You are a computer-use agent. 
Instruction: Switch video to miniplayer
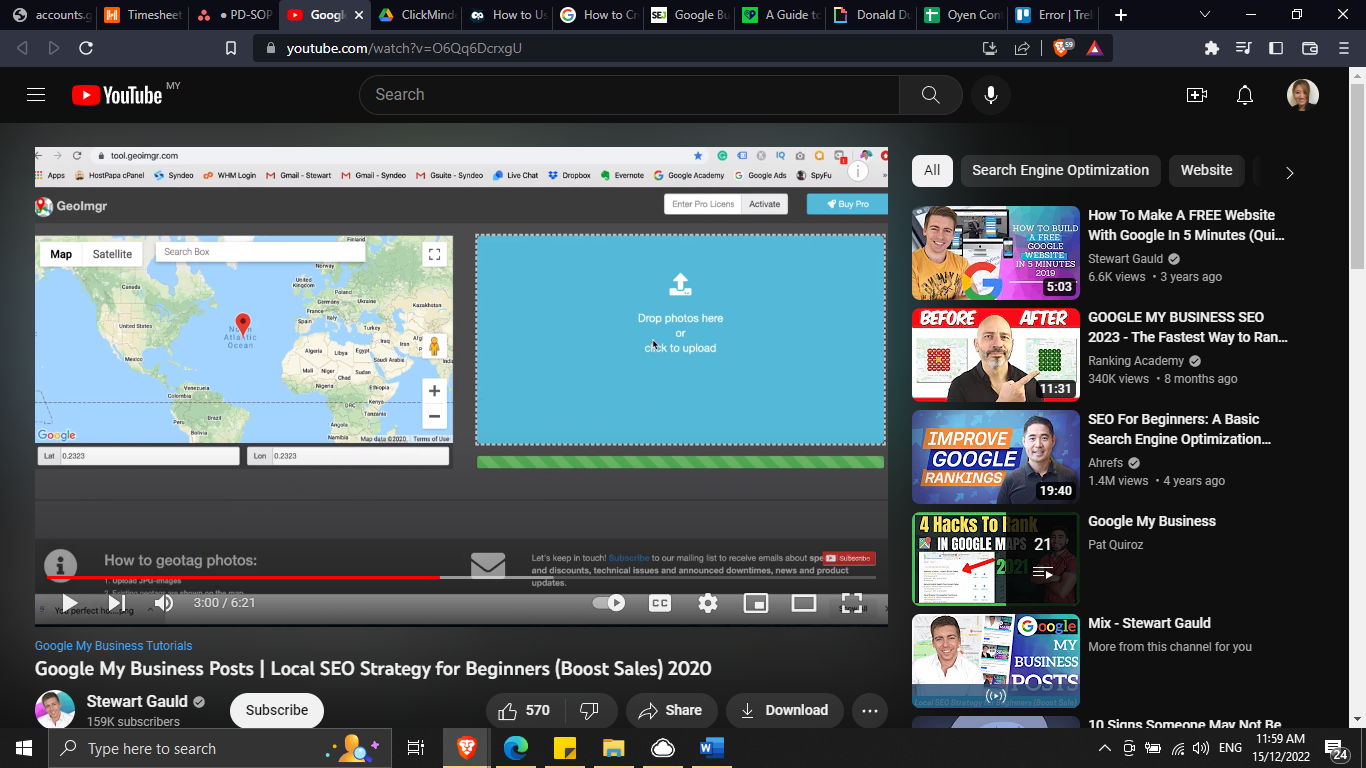click(x=756, y=603)
